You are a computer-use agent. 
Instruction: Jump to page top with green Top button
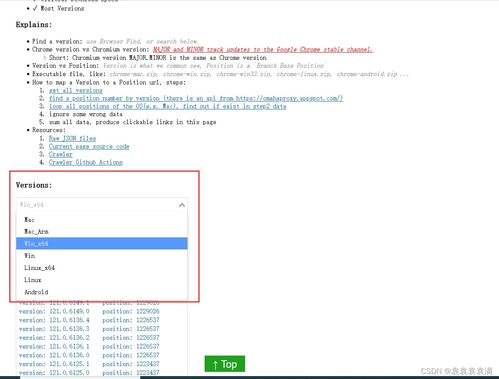[x=225, y=364]
